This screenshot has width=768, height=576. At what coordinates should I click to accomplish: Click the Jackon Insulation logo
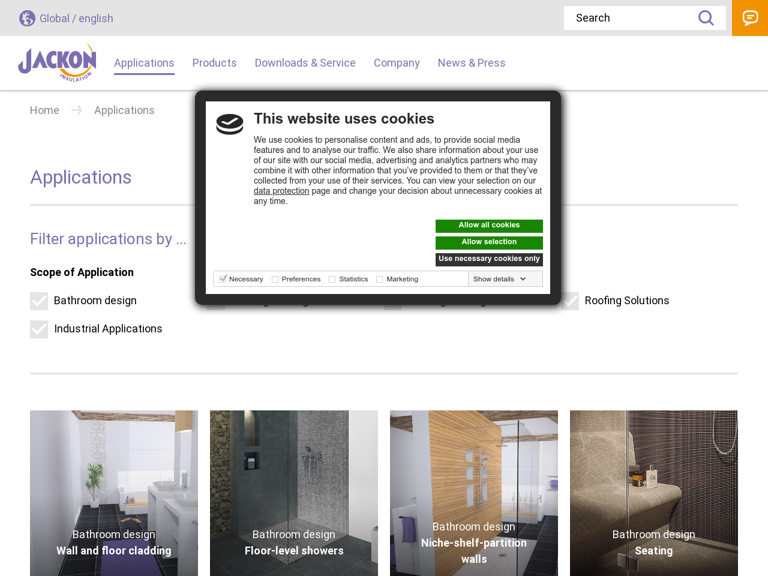(x=57, y=62)
